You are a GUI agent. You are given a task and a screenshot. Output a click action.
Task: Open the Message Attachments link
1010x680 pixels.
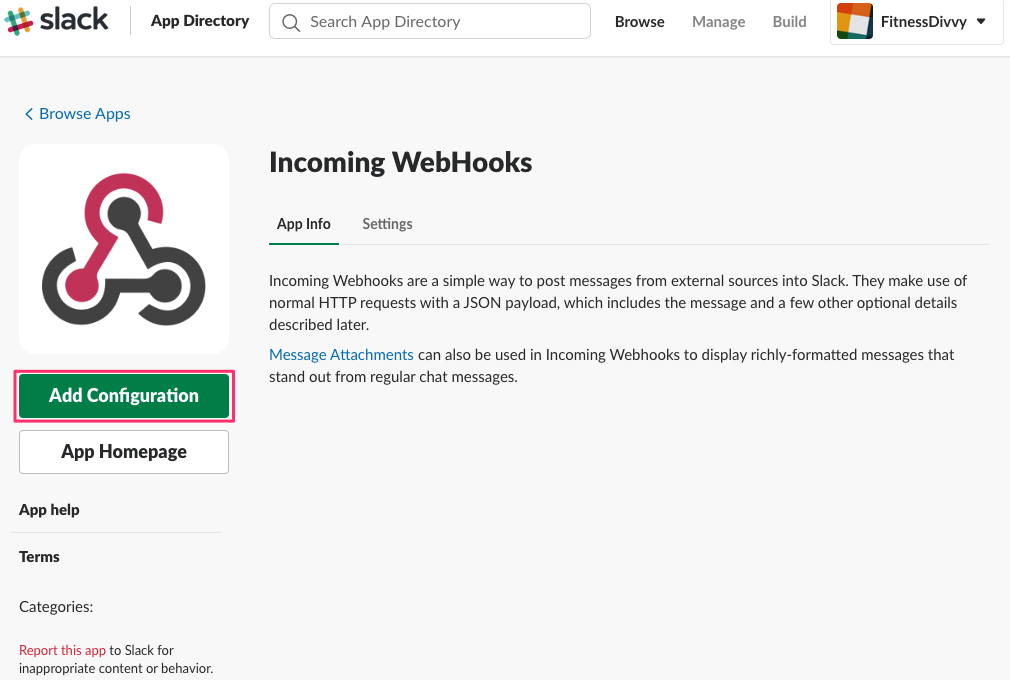click(341, 355)
